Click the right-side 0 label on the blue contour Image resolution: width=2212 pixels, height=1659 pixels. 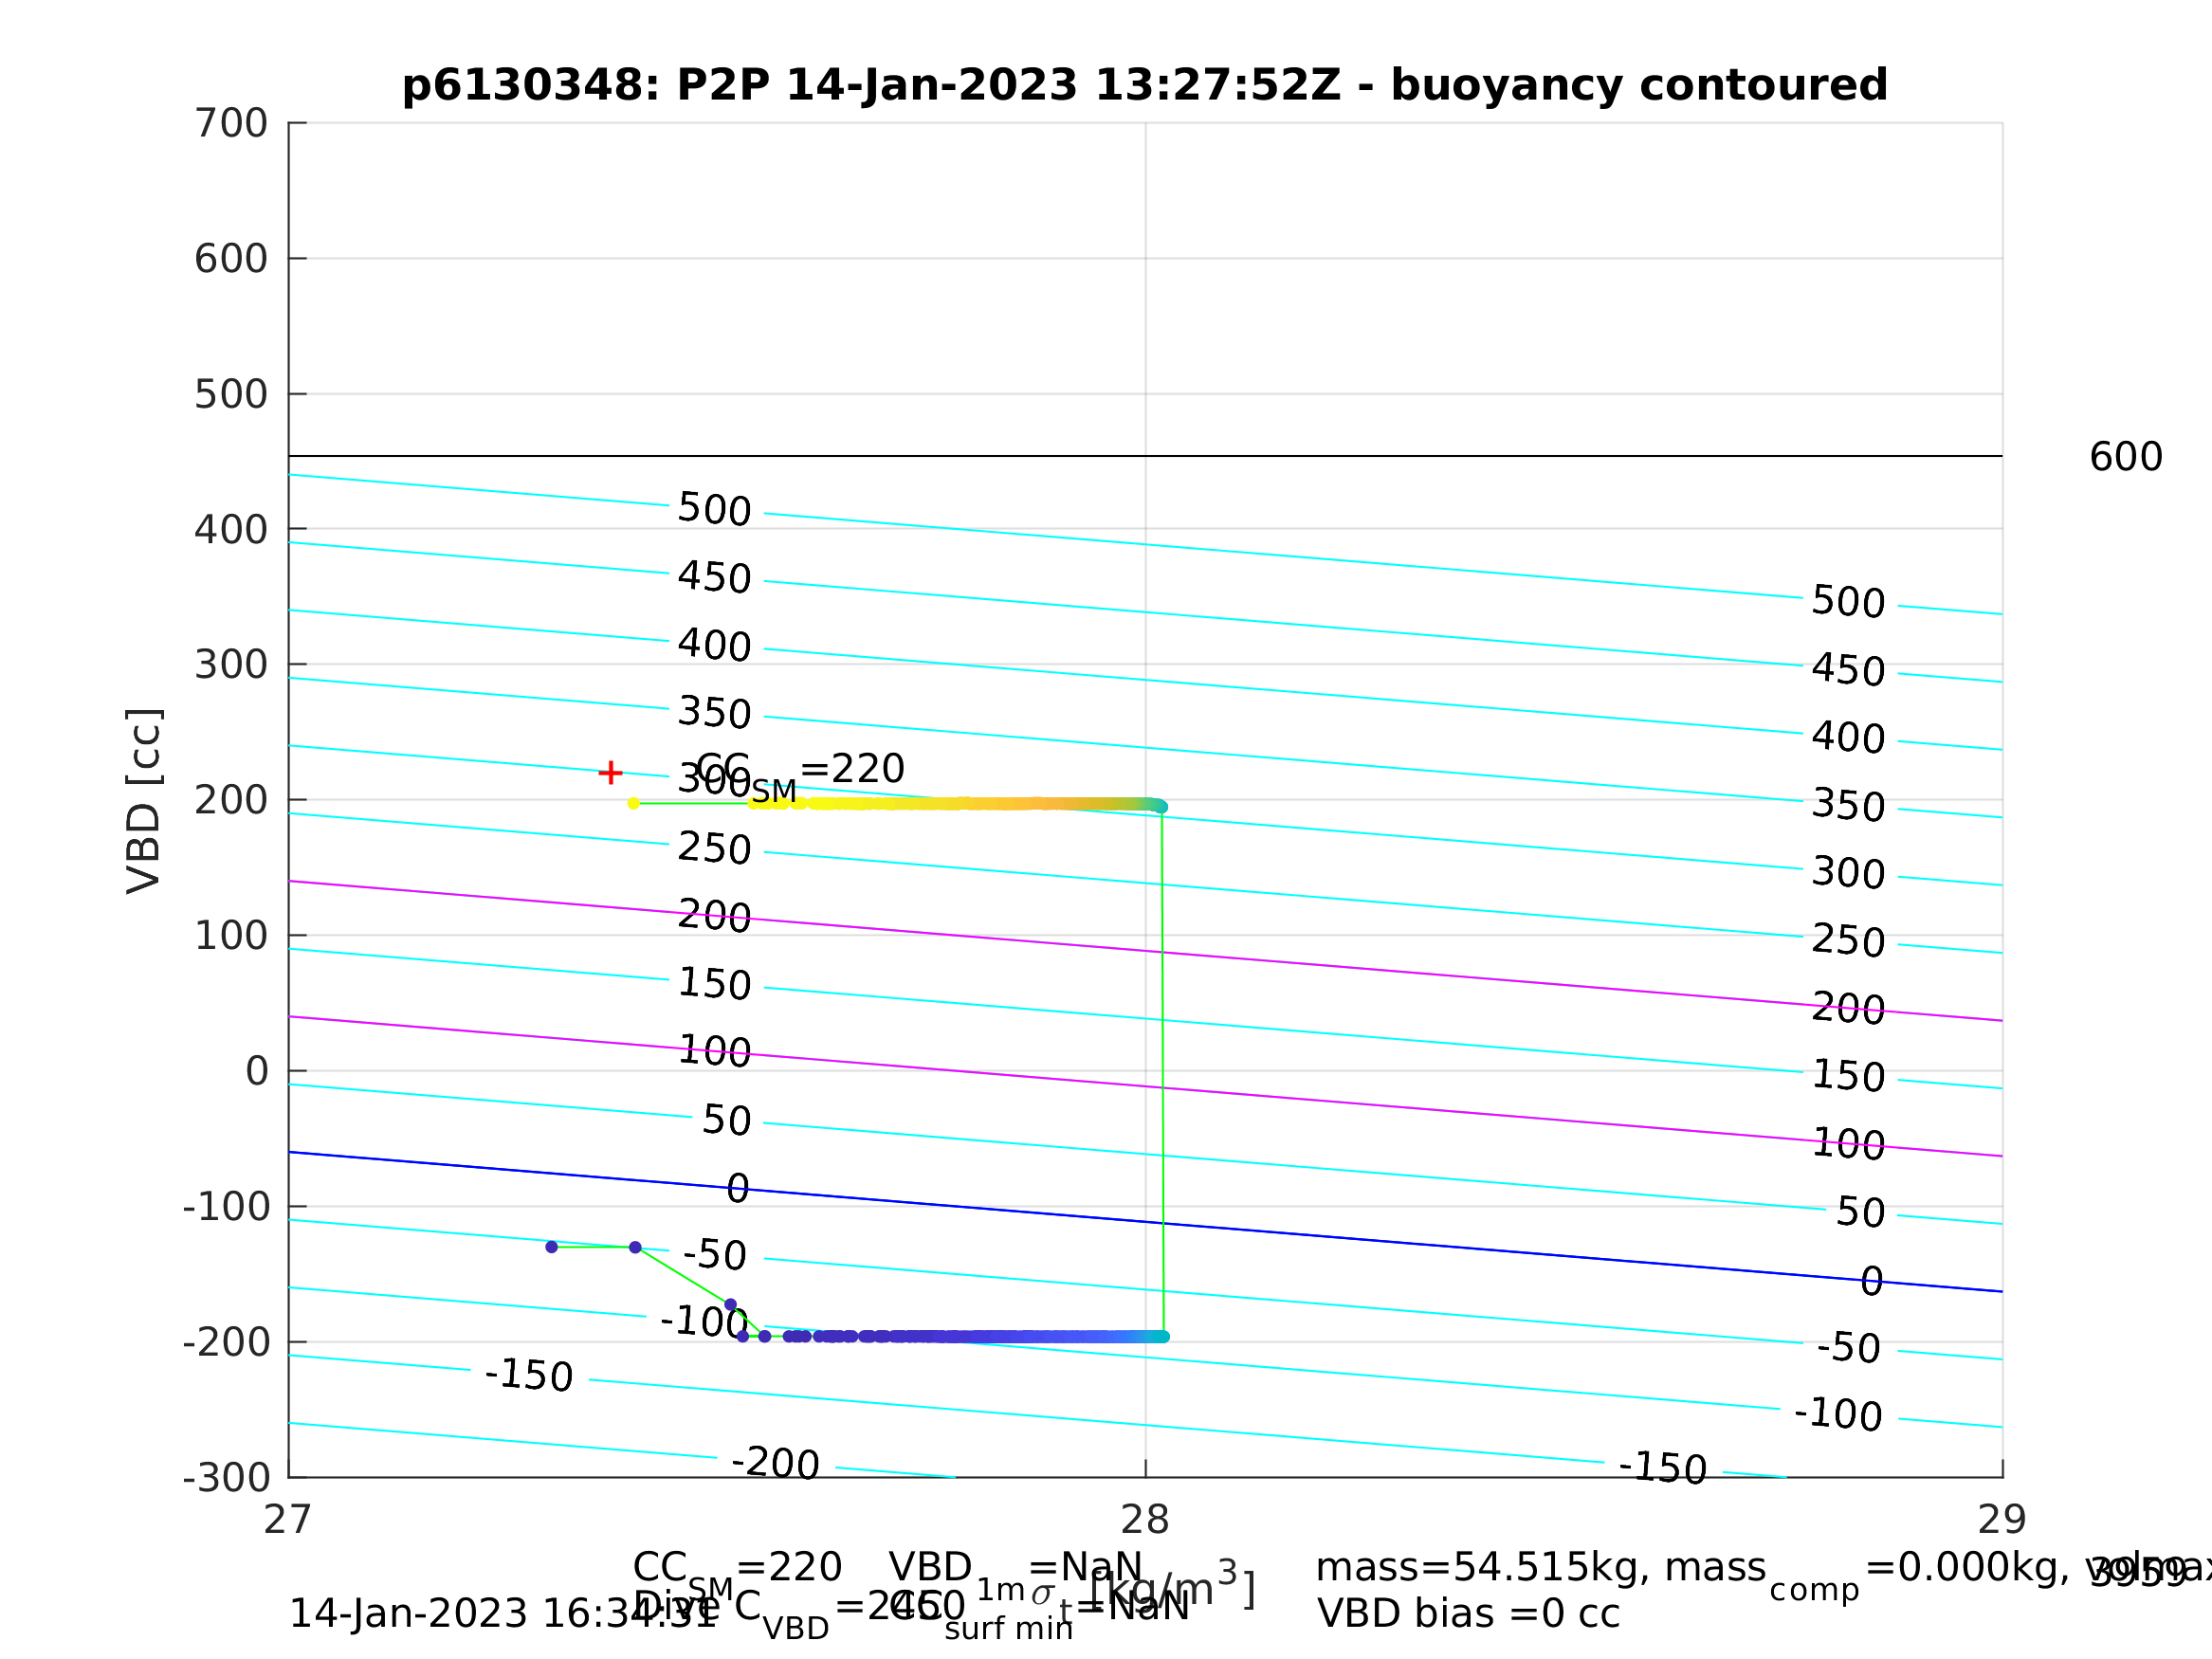[x=1872, y=1281]
